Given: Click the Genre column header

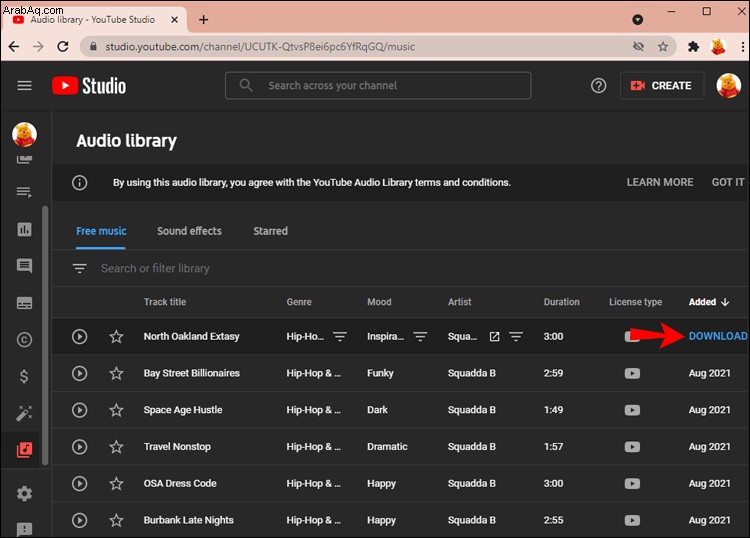Looking at the screenshot, I should tap(299, 302).
